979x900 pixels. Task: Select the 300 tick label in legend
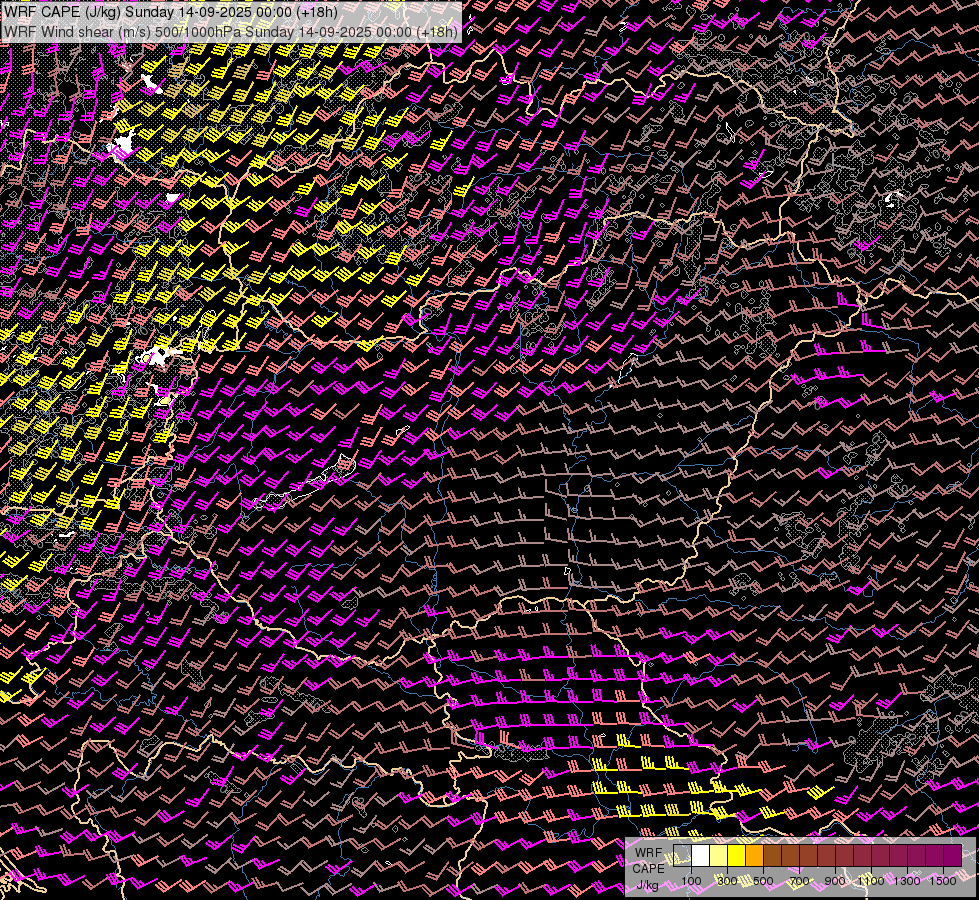coord(727,881)
